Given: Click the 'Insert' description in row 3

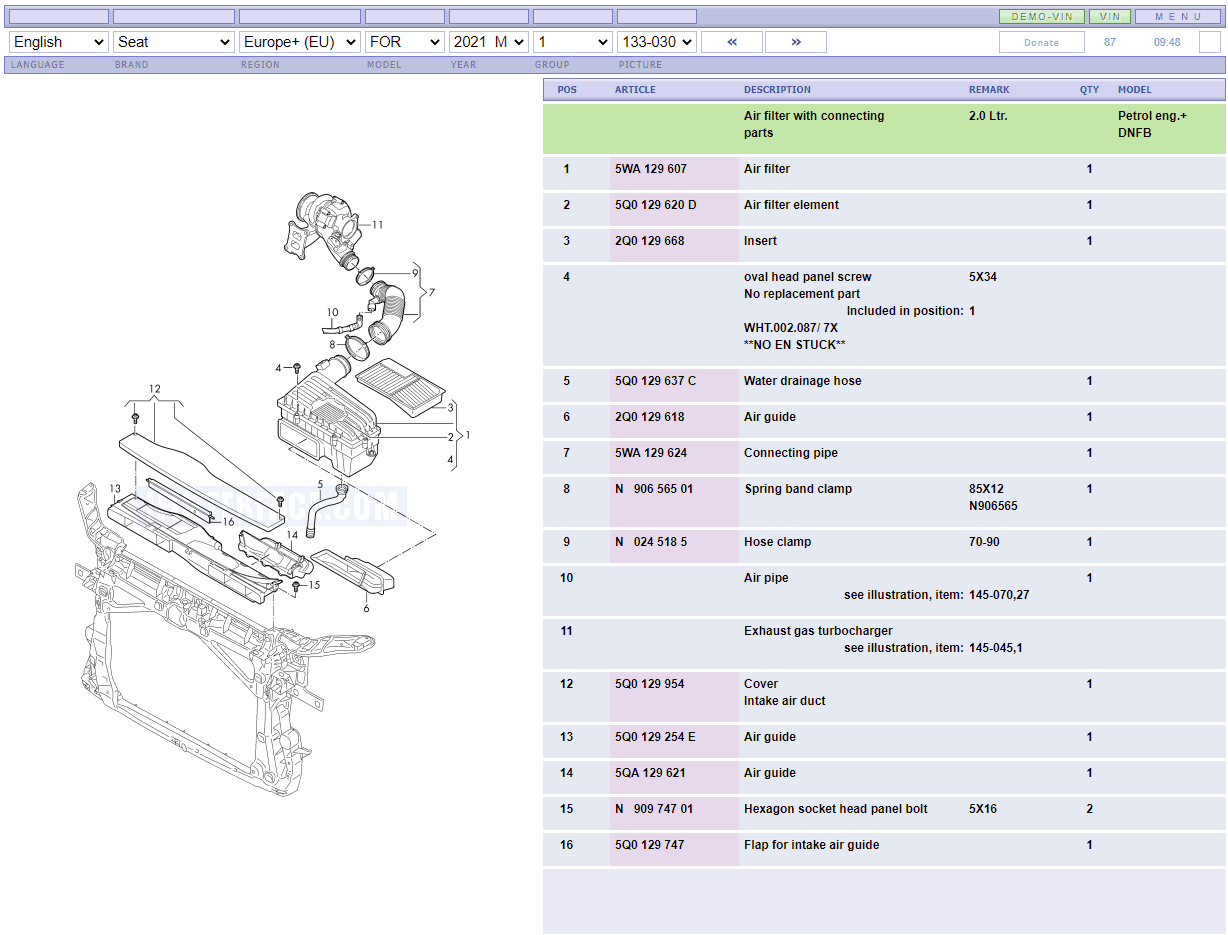Looking at the screenshot, I should (x=760, y=241).
